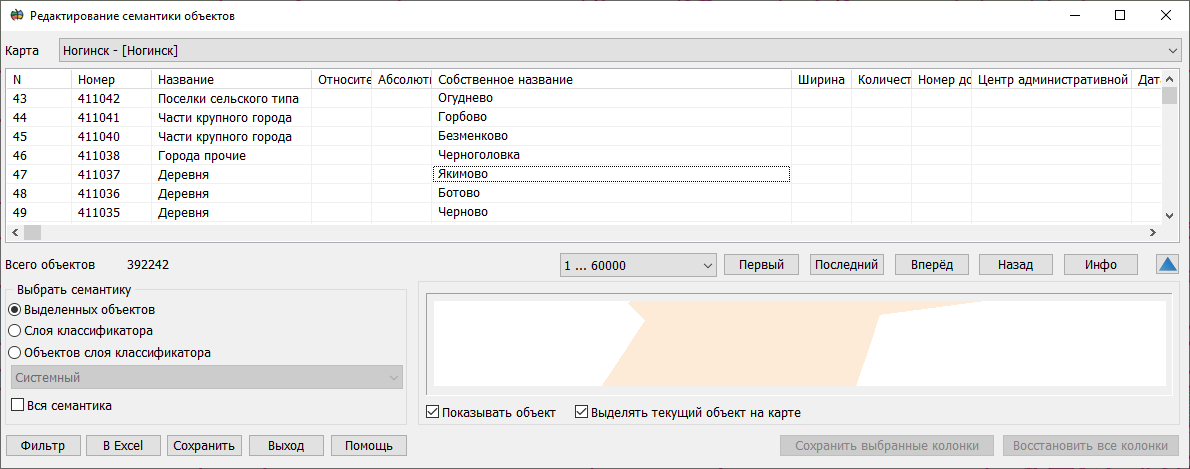1190x469 pixels.
Task: Click the 'Количест' column header
Action: click(881, 80)
